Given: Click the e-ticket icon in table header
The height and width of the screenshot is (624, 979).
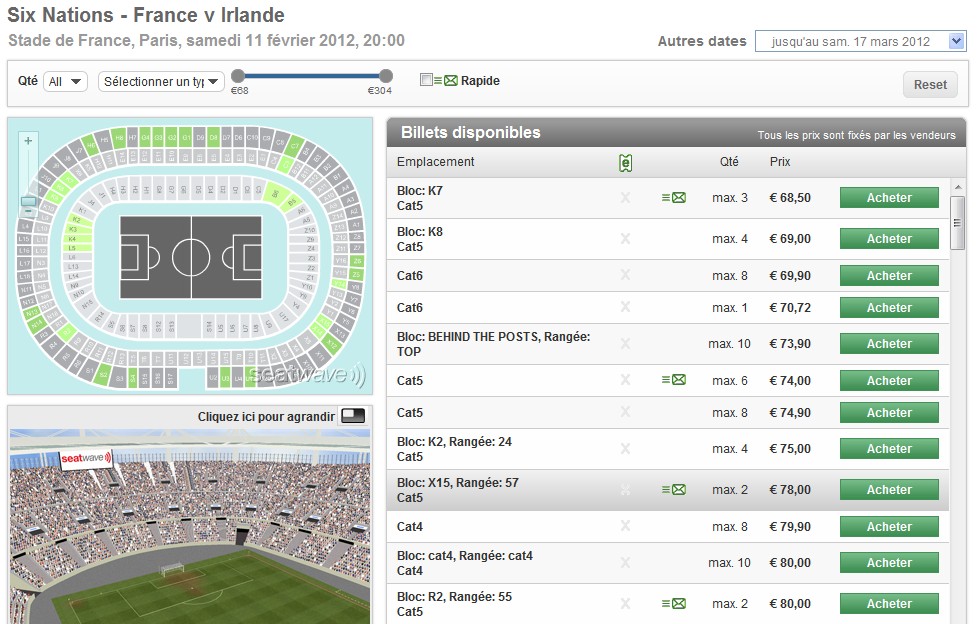Looking at the screenshot, I should (626, 162).
